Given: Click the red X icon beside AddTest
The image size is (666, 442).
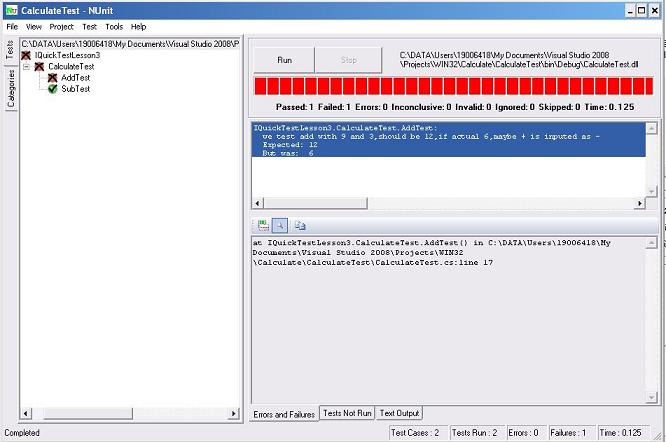Looking at the screenshot, I should [52, 78].
